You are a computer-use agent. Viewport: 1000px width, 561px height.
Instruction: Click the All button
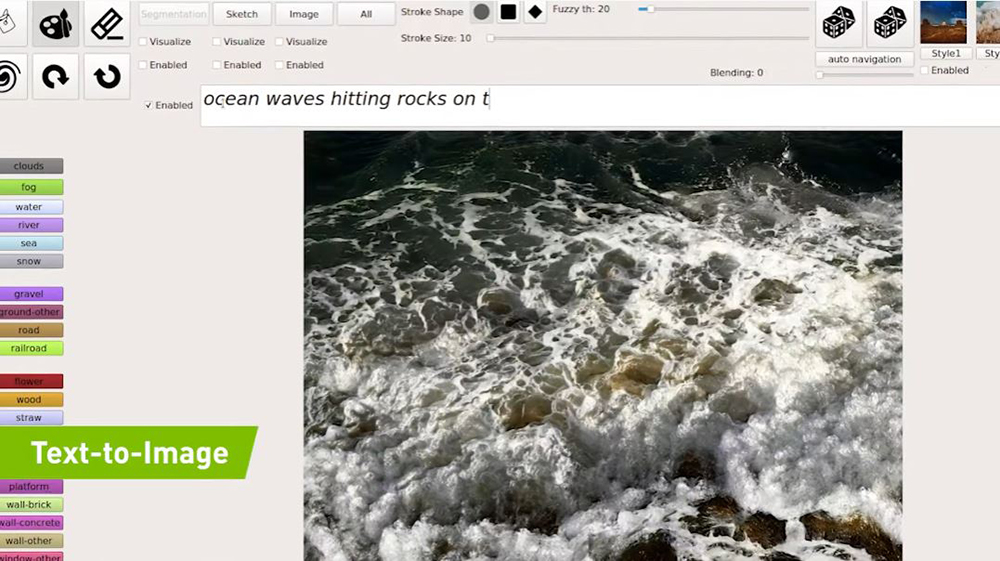(366, 14)
